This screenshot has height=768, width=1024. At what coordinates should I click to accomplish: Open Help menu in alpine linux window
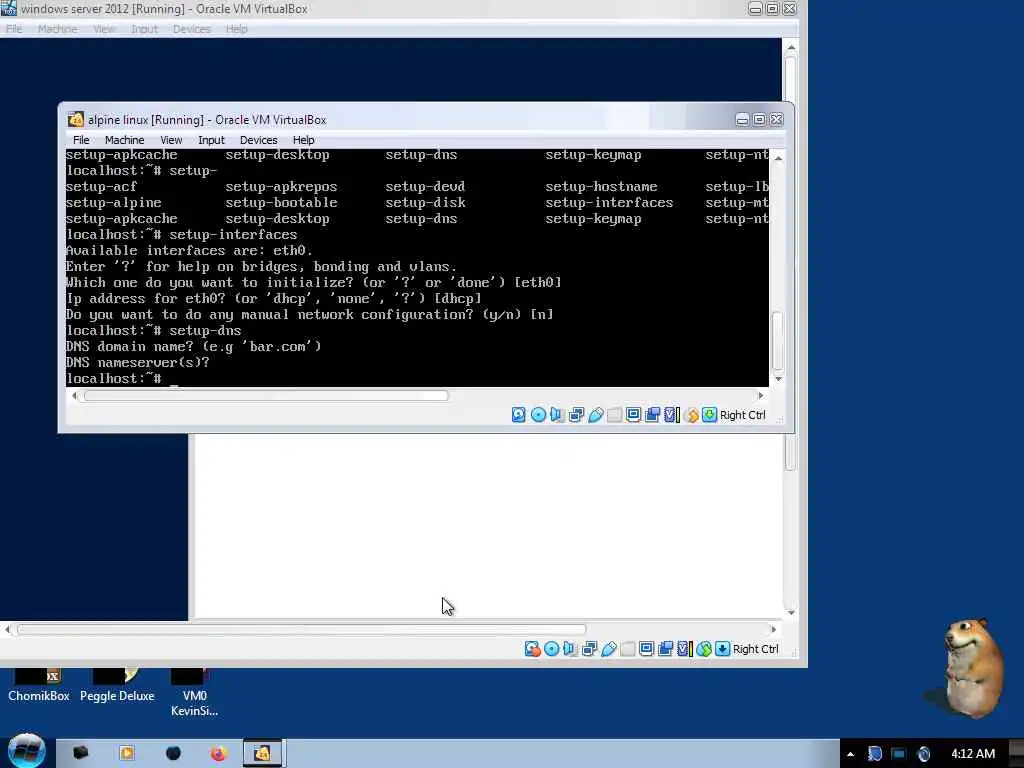click(x=303, y=140)
